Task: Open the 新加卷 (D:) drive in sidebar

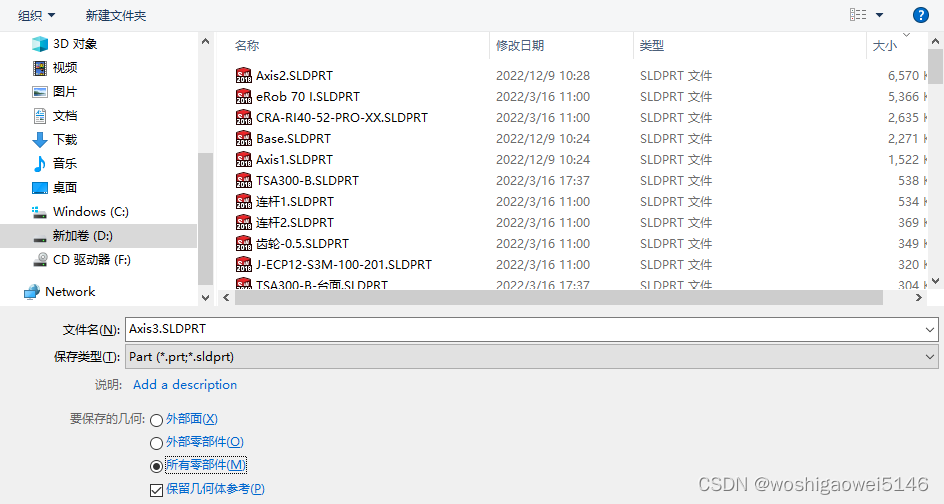Action: [82, 236]
